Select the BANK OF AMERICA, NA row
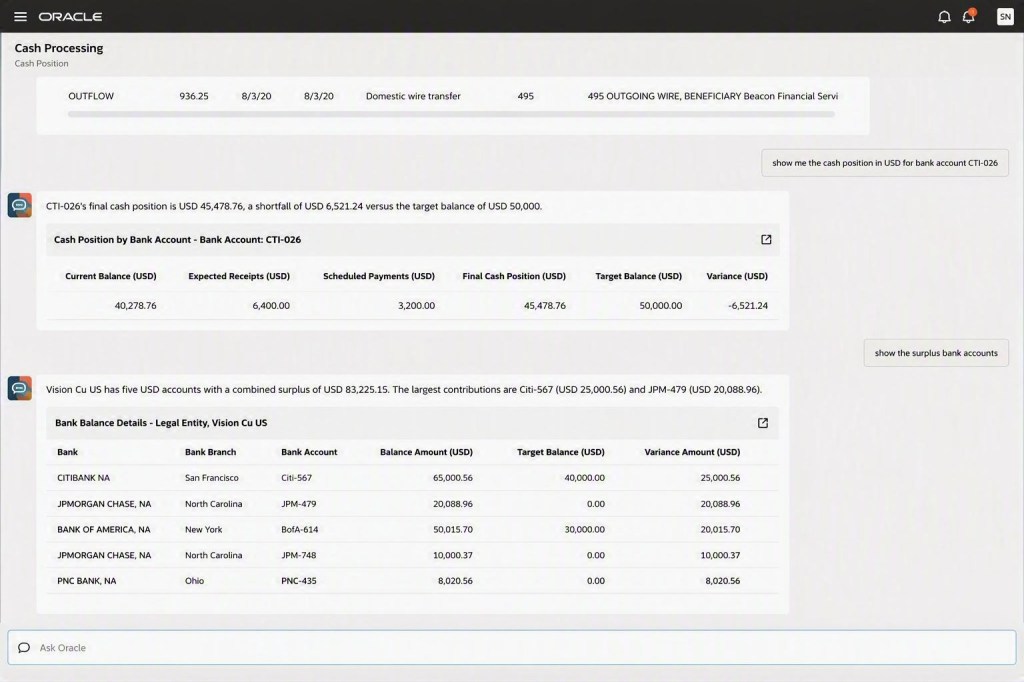The width and height of the screenshot is (1024, 682). point(412,529)
